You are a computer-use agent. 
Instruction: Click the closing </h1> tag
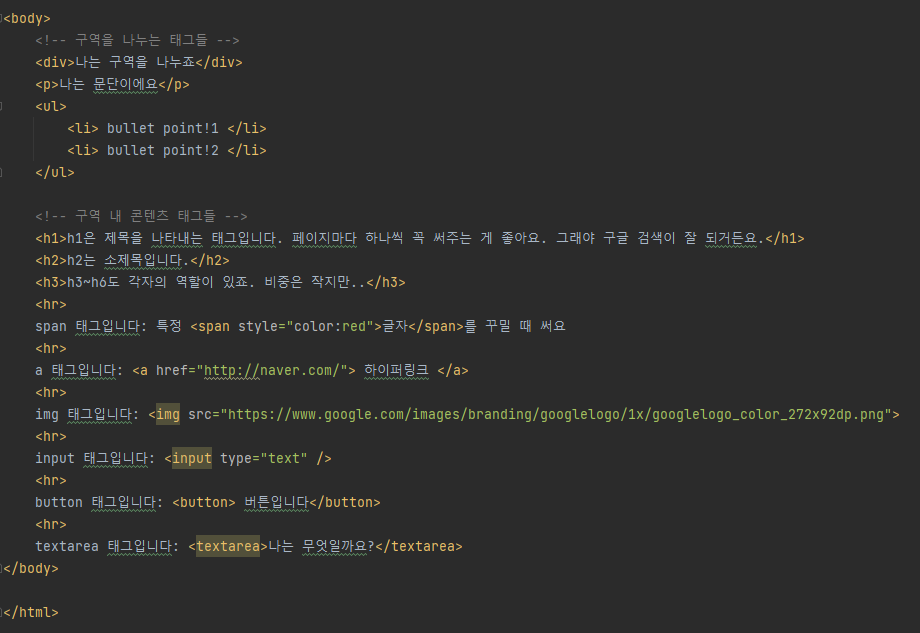coord(785,239)
